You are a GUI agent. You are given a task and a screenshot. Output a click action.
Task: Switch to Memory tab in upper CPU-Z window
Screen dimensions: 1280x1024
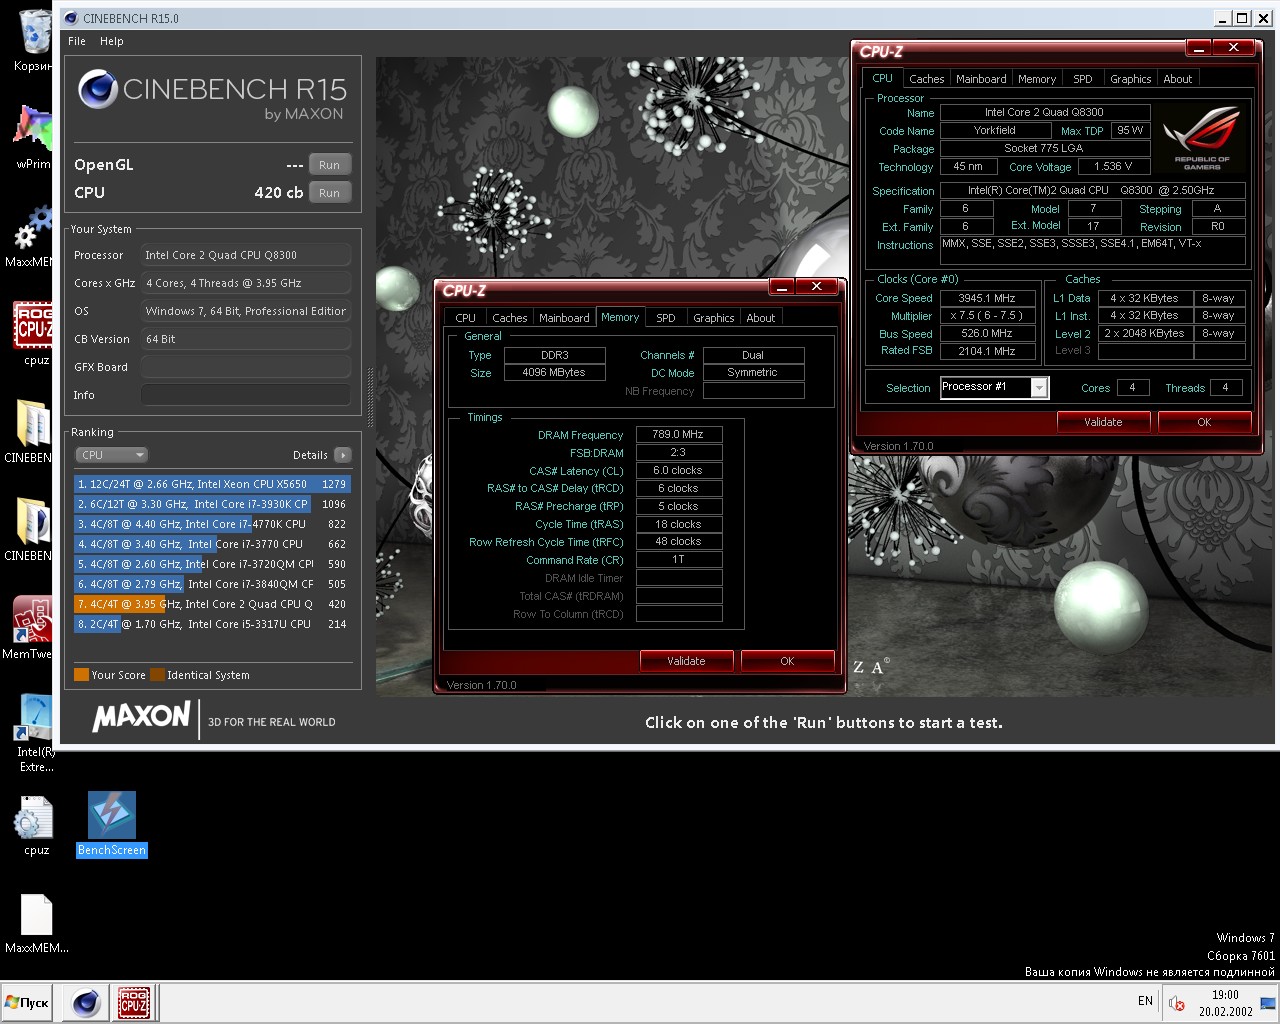tap(1037, 79)
